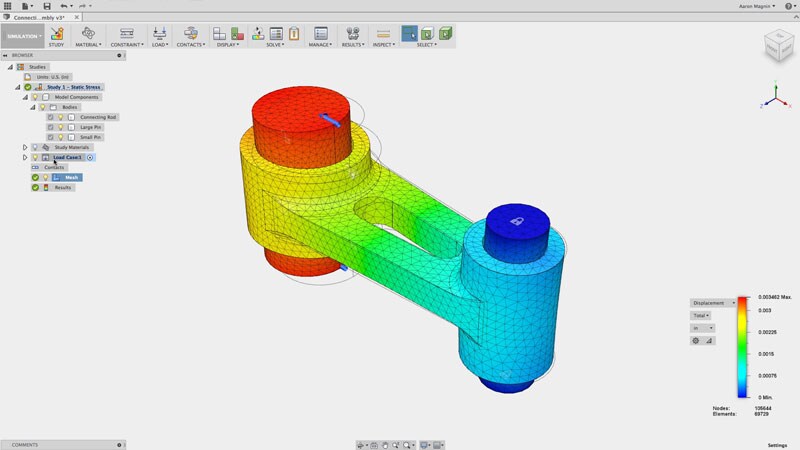Toggle Large Pin visibility lightbulb
This screenshot has width=800, height=450.
click(61, 127)
